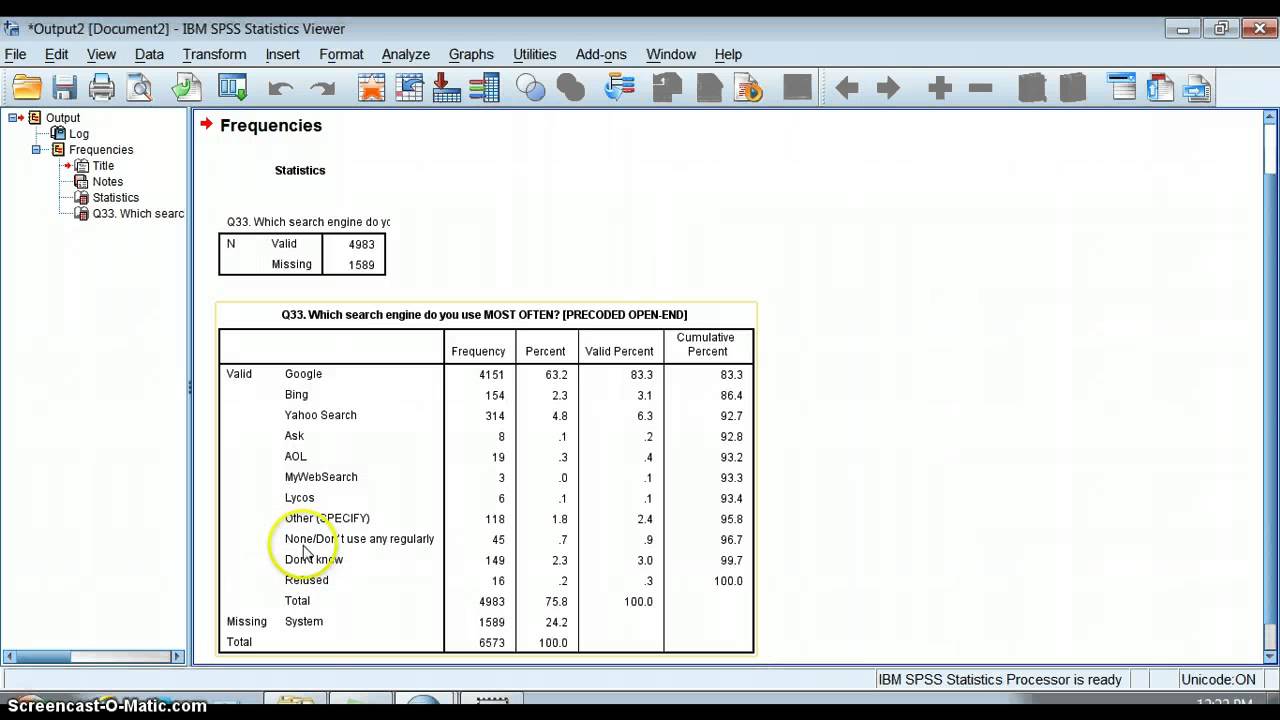
Task: Click the outline pane scroll-left arrow
Action: coord(10,657)
